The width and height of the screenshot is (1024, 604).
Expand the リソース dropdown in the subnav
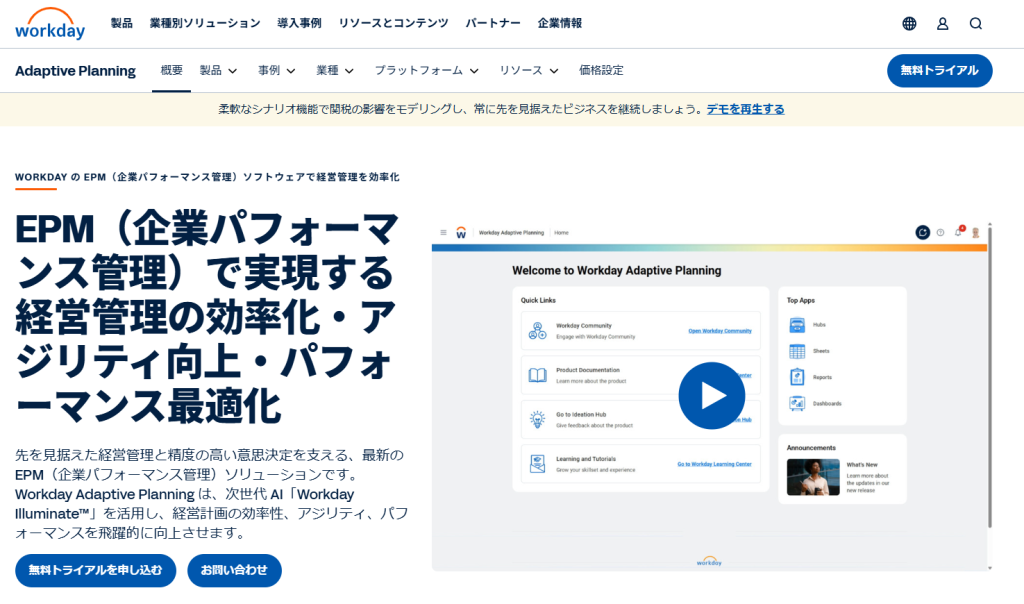[528, 71]
